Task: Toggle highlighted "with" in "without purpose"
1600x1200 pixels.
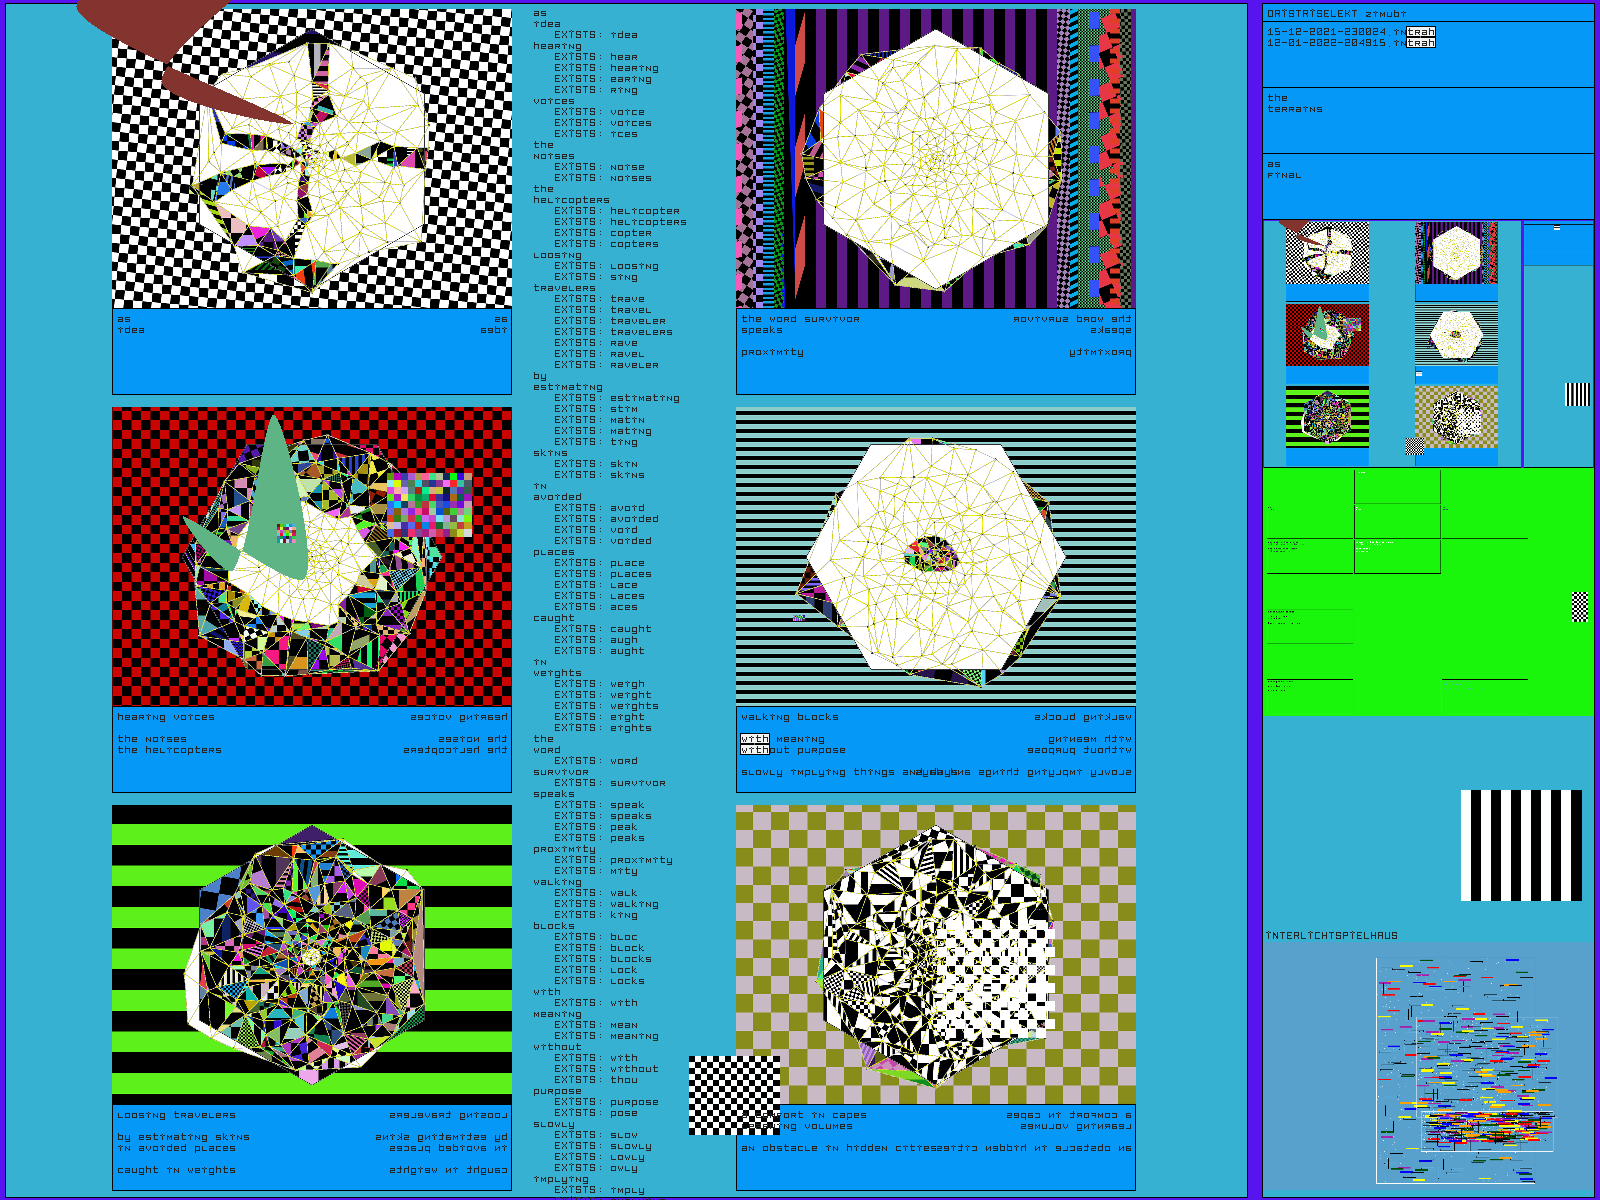Action: point(755,750)
